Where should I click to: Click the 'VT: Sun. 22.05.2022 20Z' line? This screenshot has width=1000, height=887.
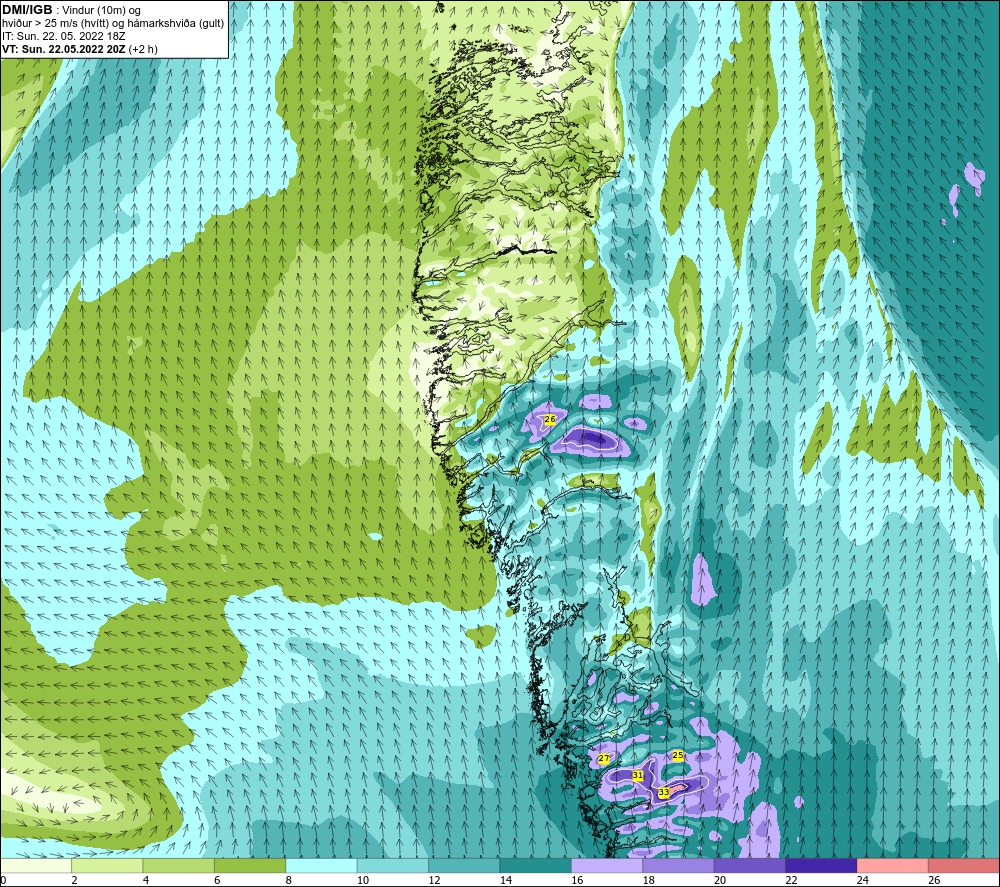(x=64, y=49)
